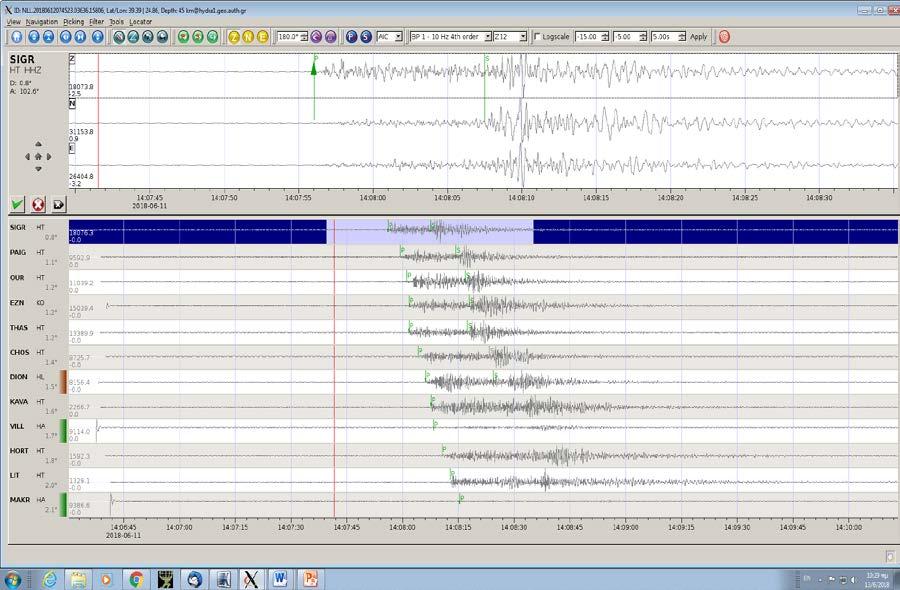The height and width of the screenshot is (590, 900).
Task: Select the EZN station row
Action: (x=453, y=307)
